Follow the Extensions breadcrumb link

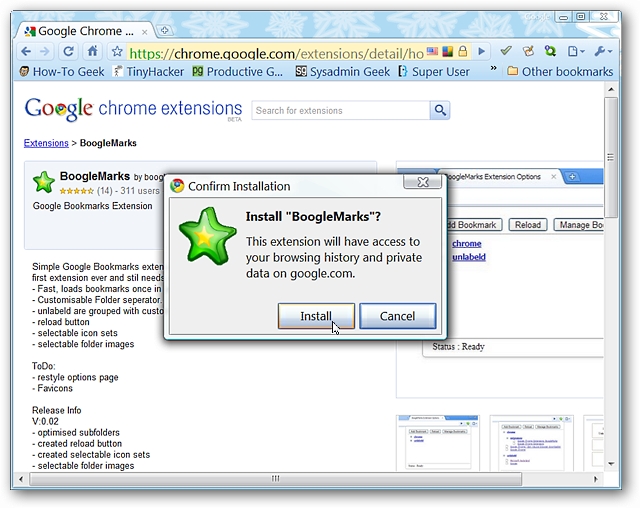[x=46, y=143]
